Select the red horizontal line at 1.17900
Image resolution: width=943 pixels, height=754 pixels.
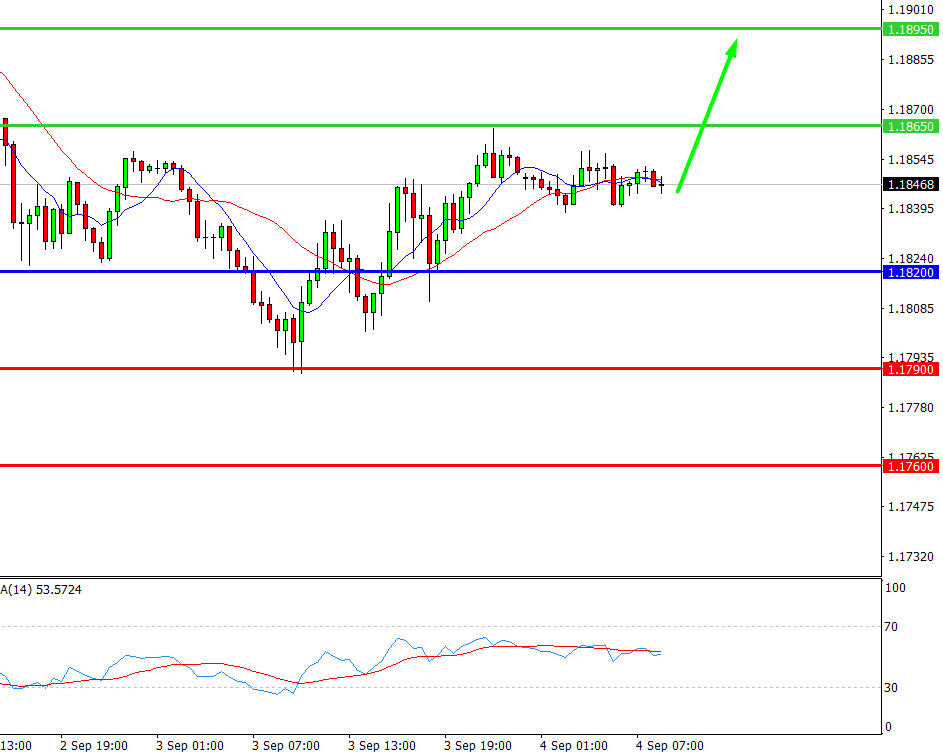coord(440,369)
